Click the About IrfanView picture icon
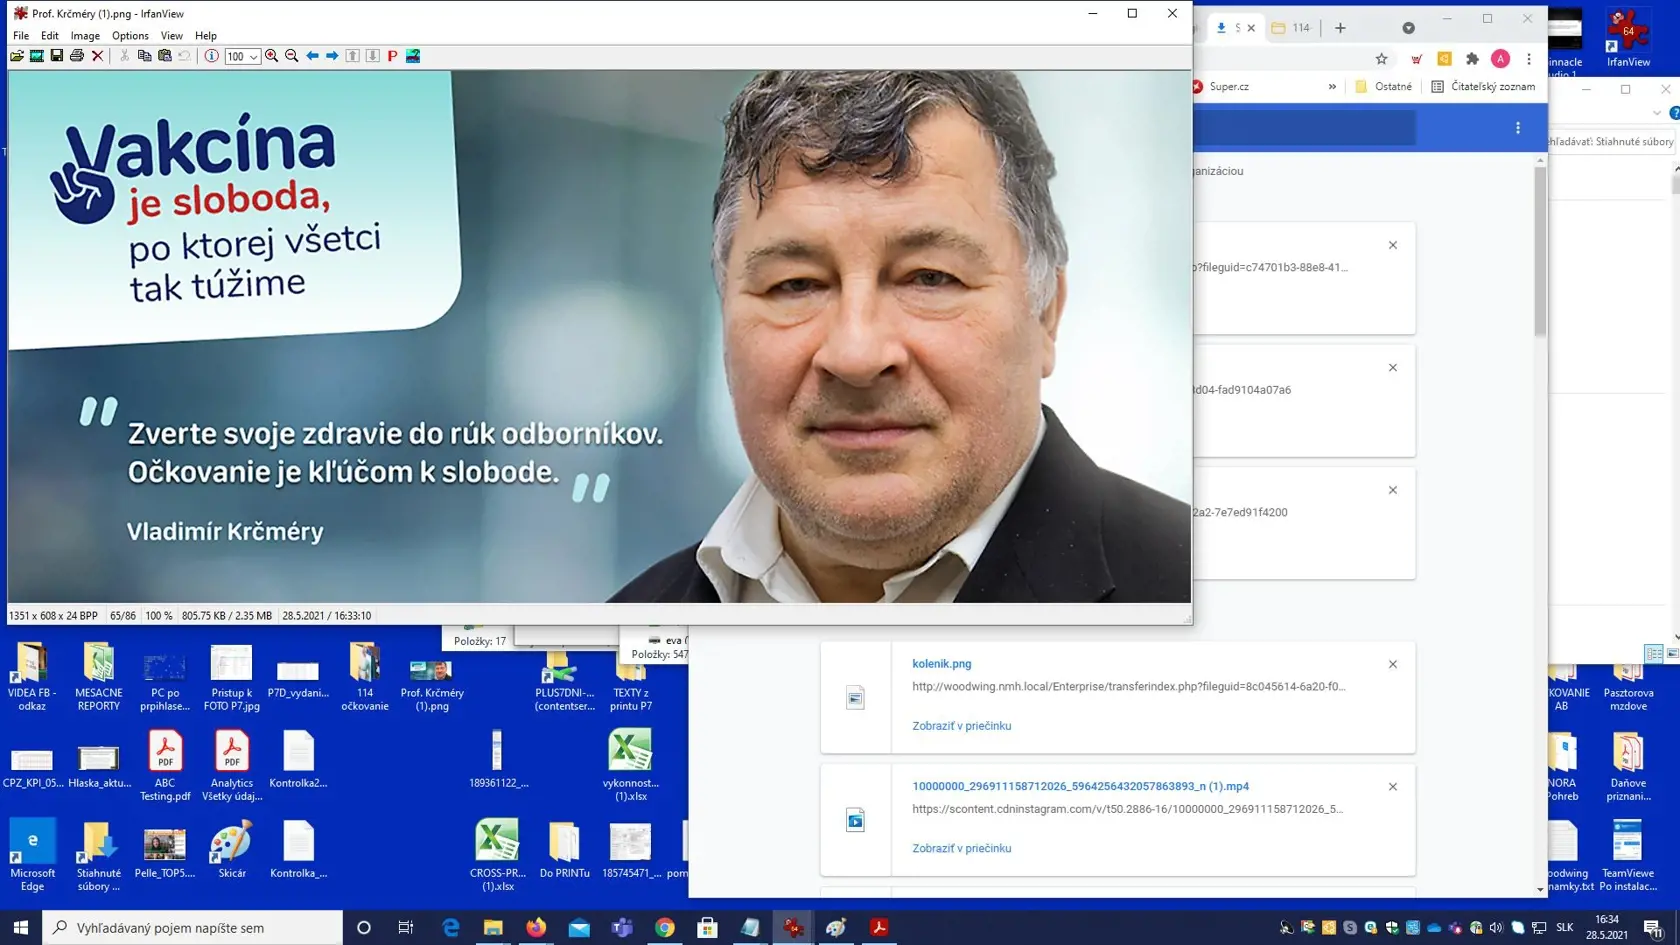 click(413, 56)
